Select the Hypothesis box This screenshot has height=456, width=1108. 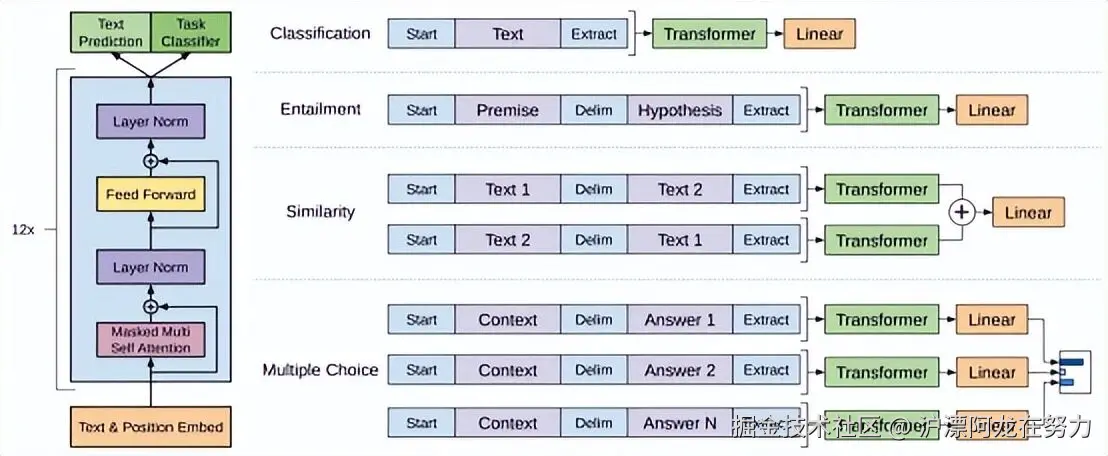(x=680, y=110)
